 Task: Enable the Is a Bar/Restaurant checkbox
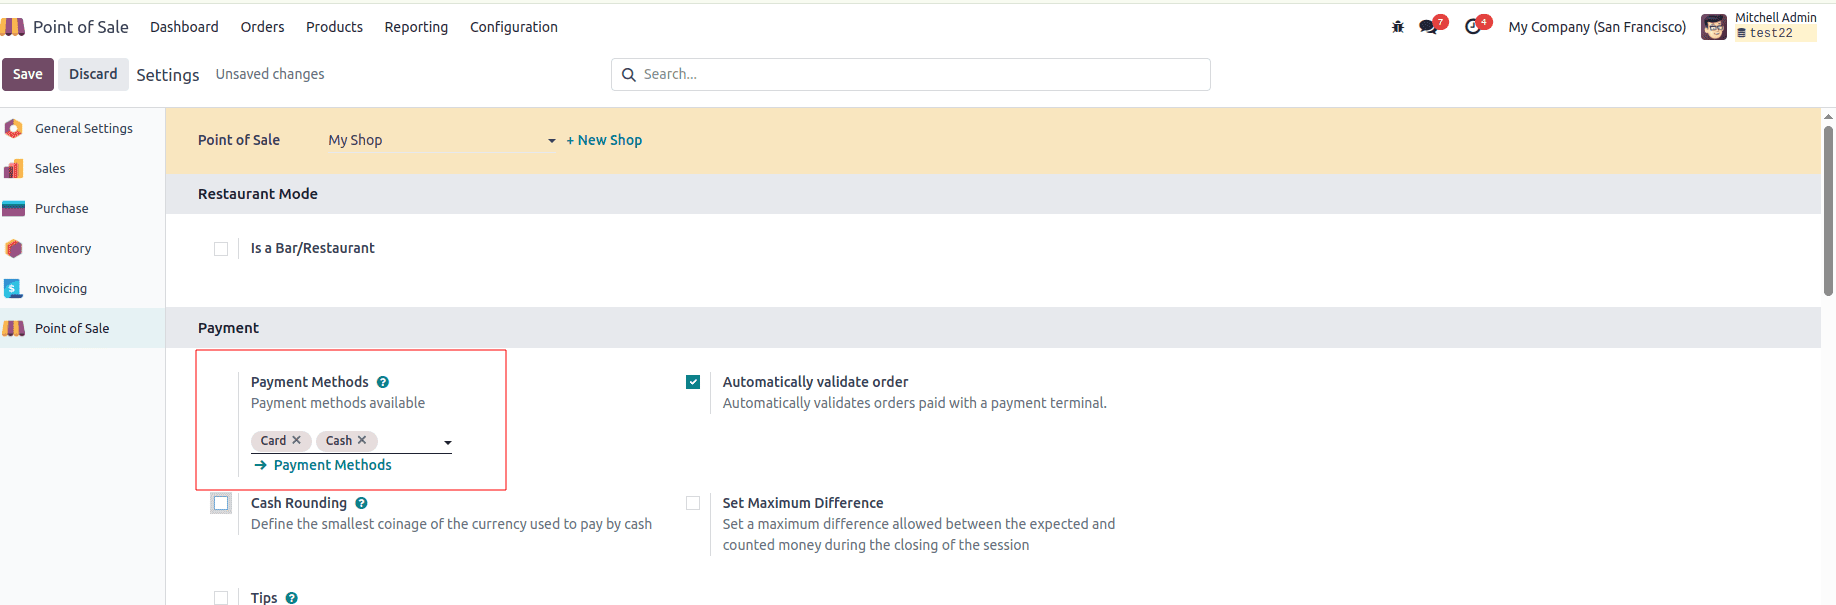[221, 249]
